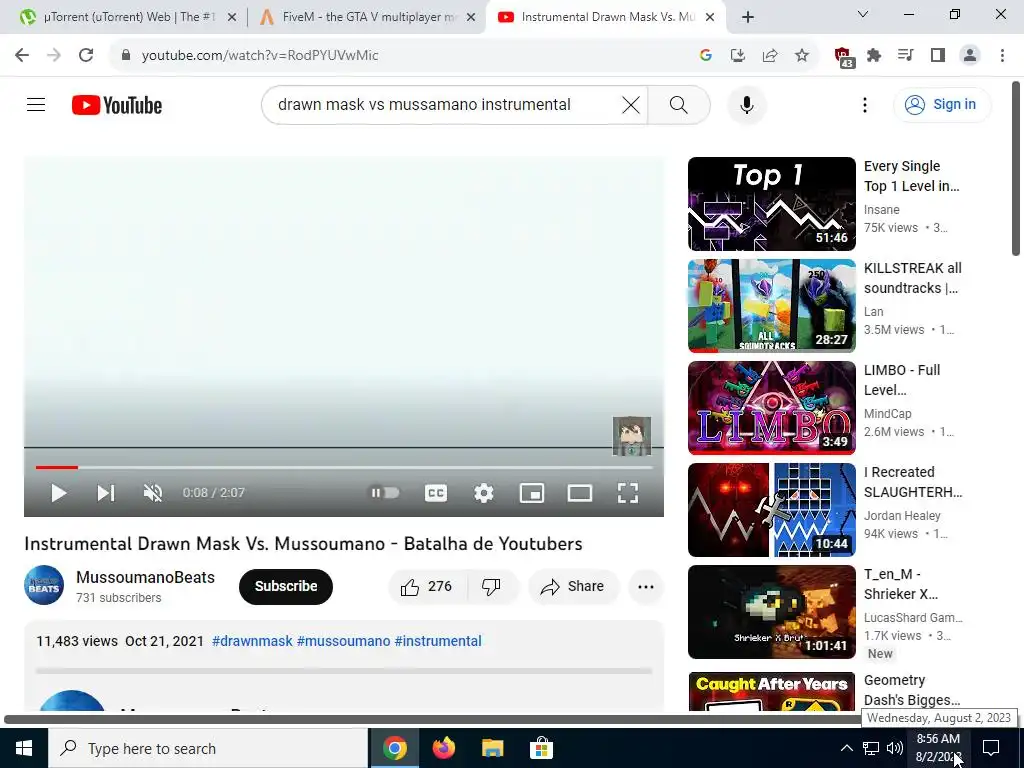Open LIMBO Full Level thumbnail
The width and height of the screenshot is (1024, 768).
771,408
